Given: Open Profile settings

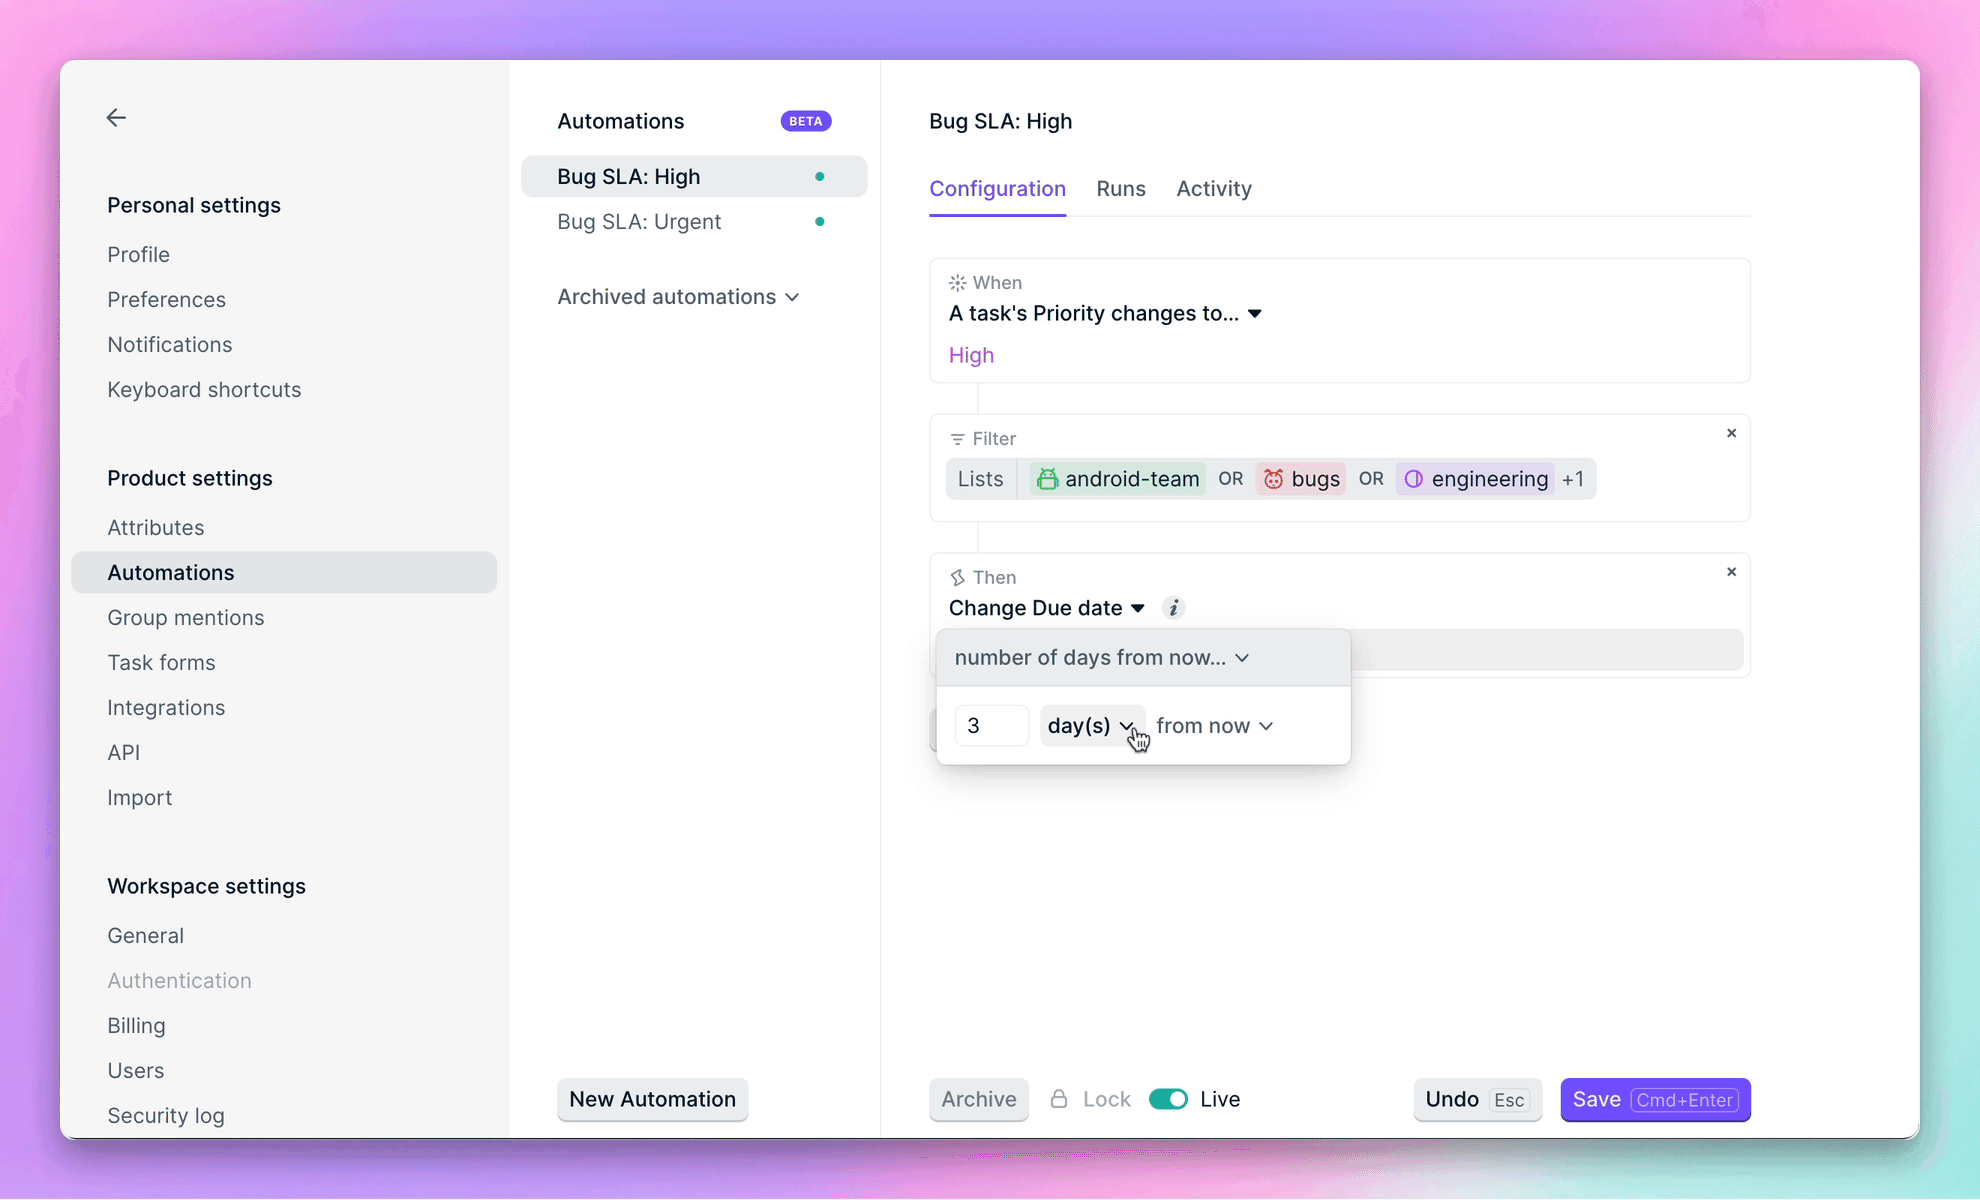Looking at the screenshot, I should click(x=138, y=255).
